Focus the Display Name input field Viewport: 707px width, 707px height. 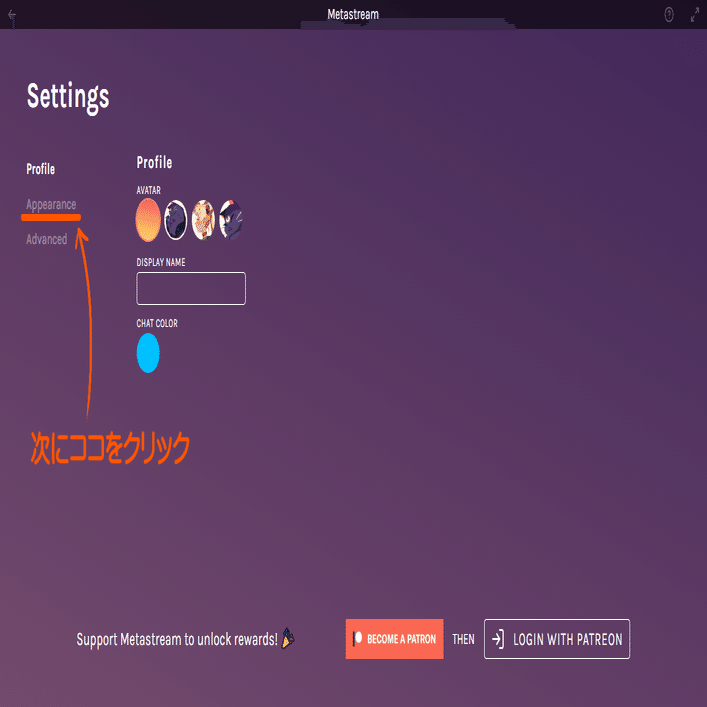(191, 289)
